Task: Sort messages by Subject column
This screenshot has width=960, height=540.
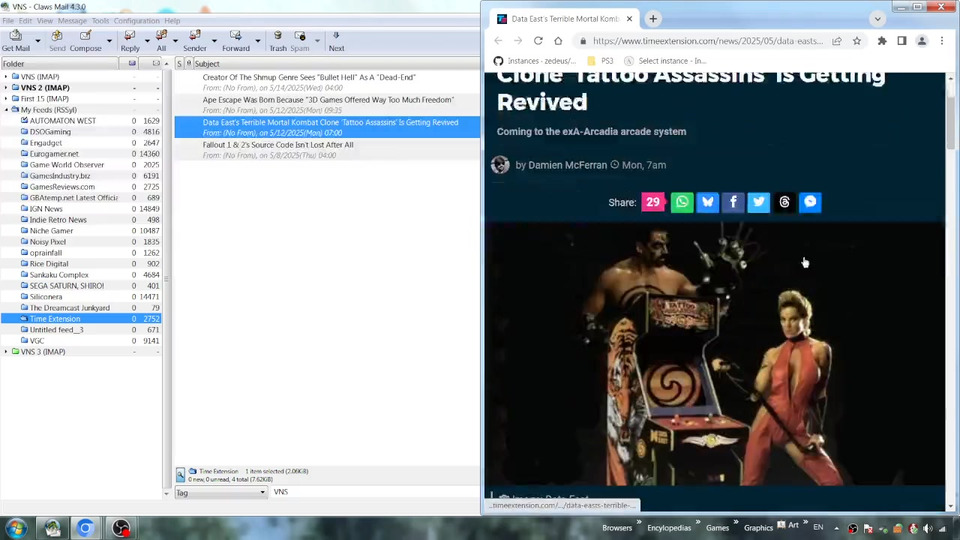Action: [336, 64]
